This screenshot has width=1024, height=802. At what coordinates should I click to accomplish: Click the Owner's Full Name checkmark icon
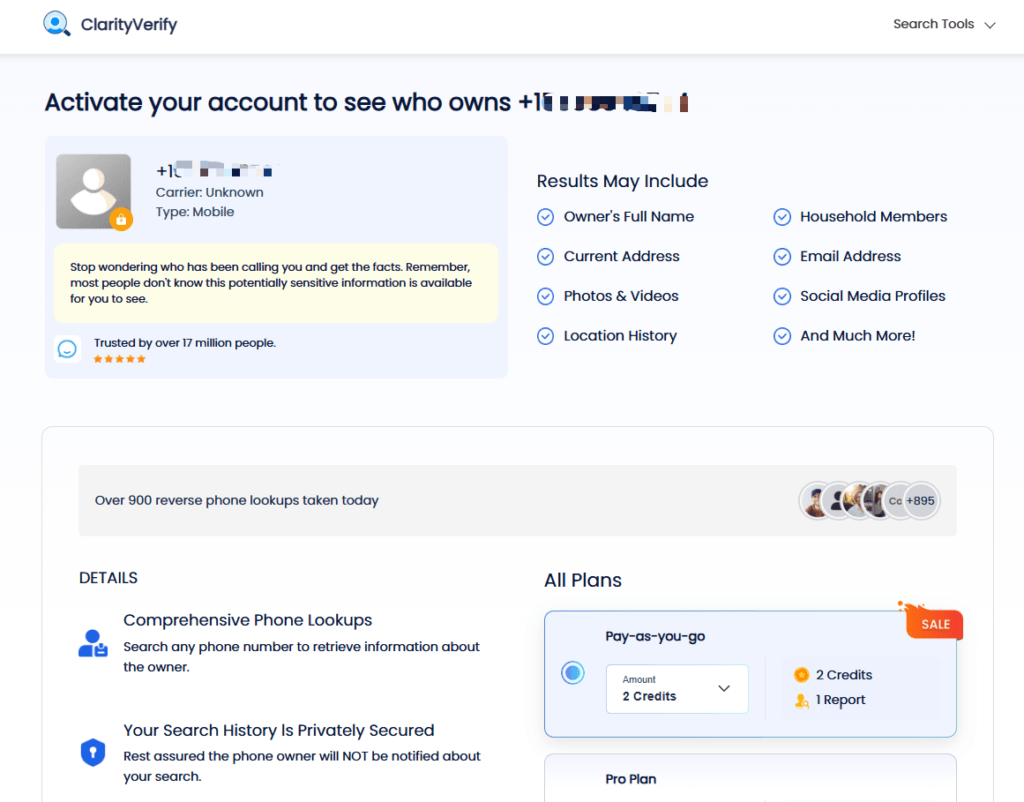pos(545,217)
